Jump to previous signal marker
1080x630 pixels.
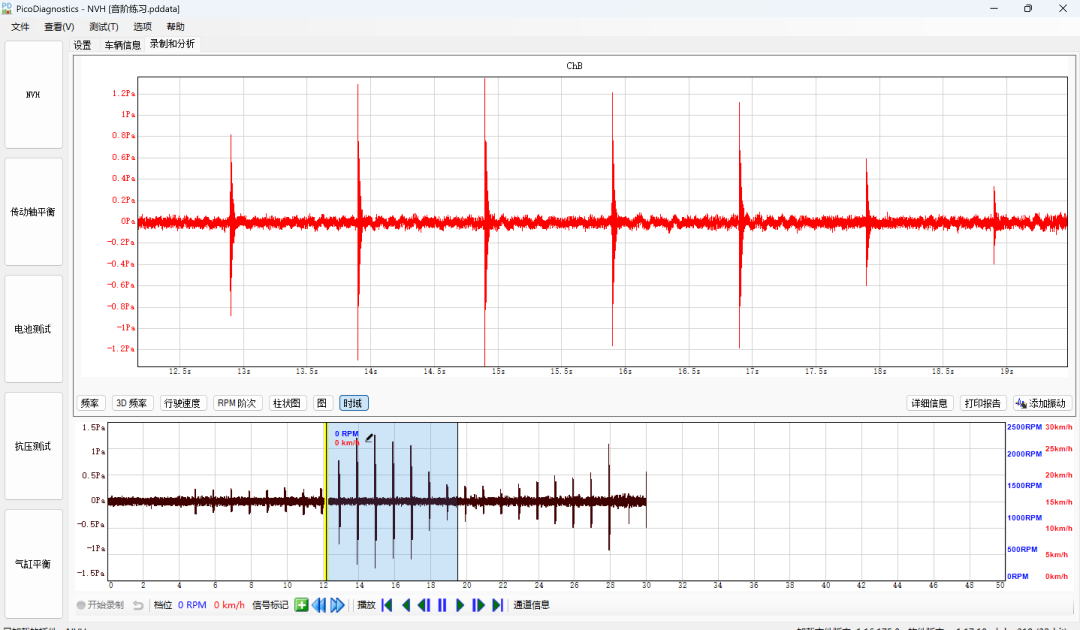pos(319,605)
